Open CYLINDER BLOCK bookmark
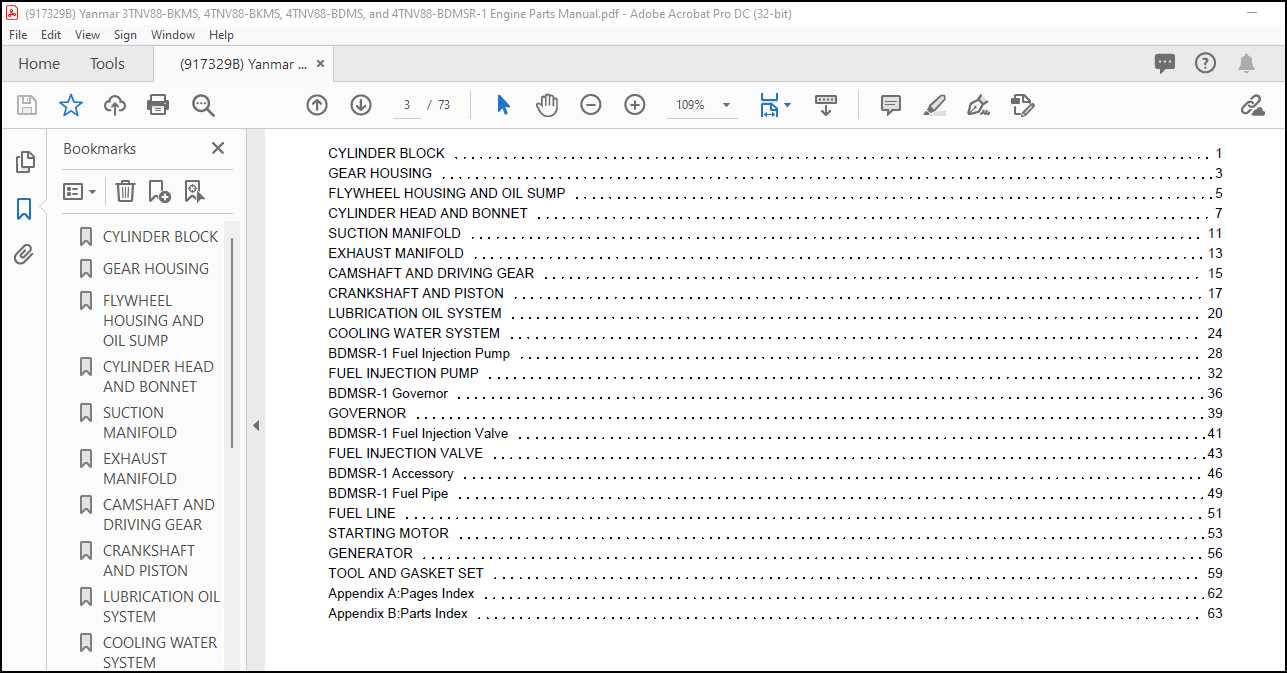Screen dimensions: 1287x673 [160, 237]
